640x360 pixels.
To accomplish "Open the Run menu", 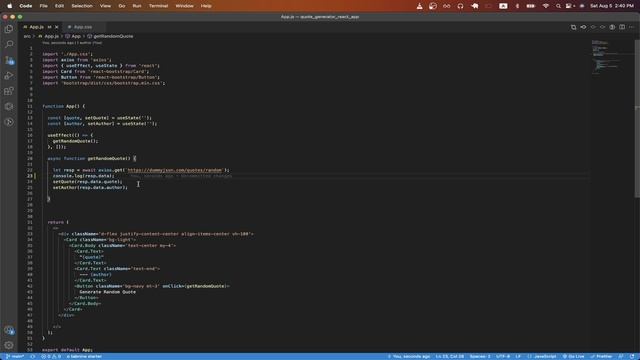I will [137, 6].
